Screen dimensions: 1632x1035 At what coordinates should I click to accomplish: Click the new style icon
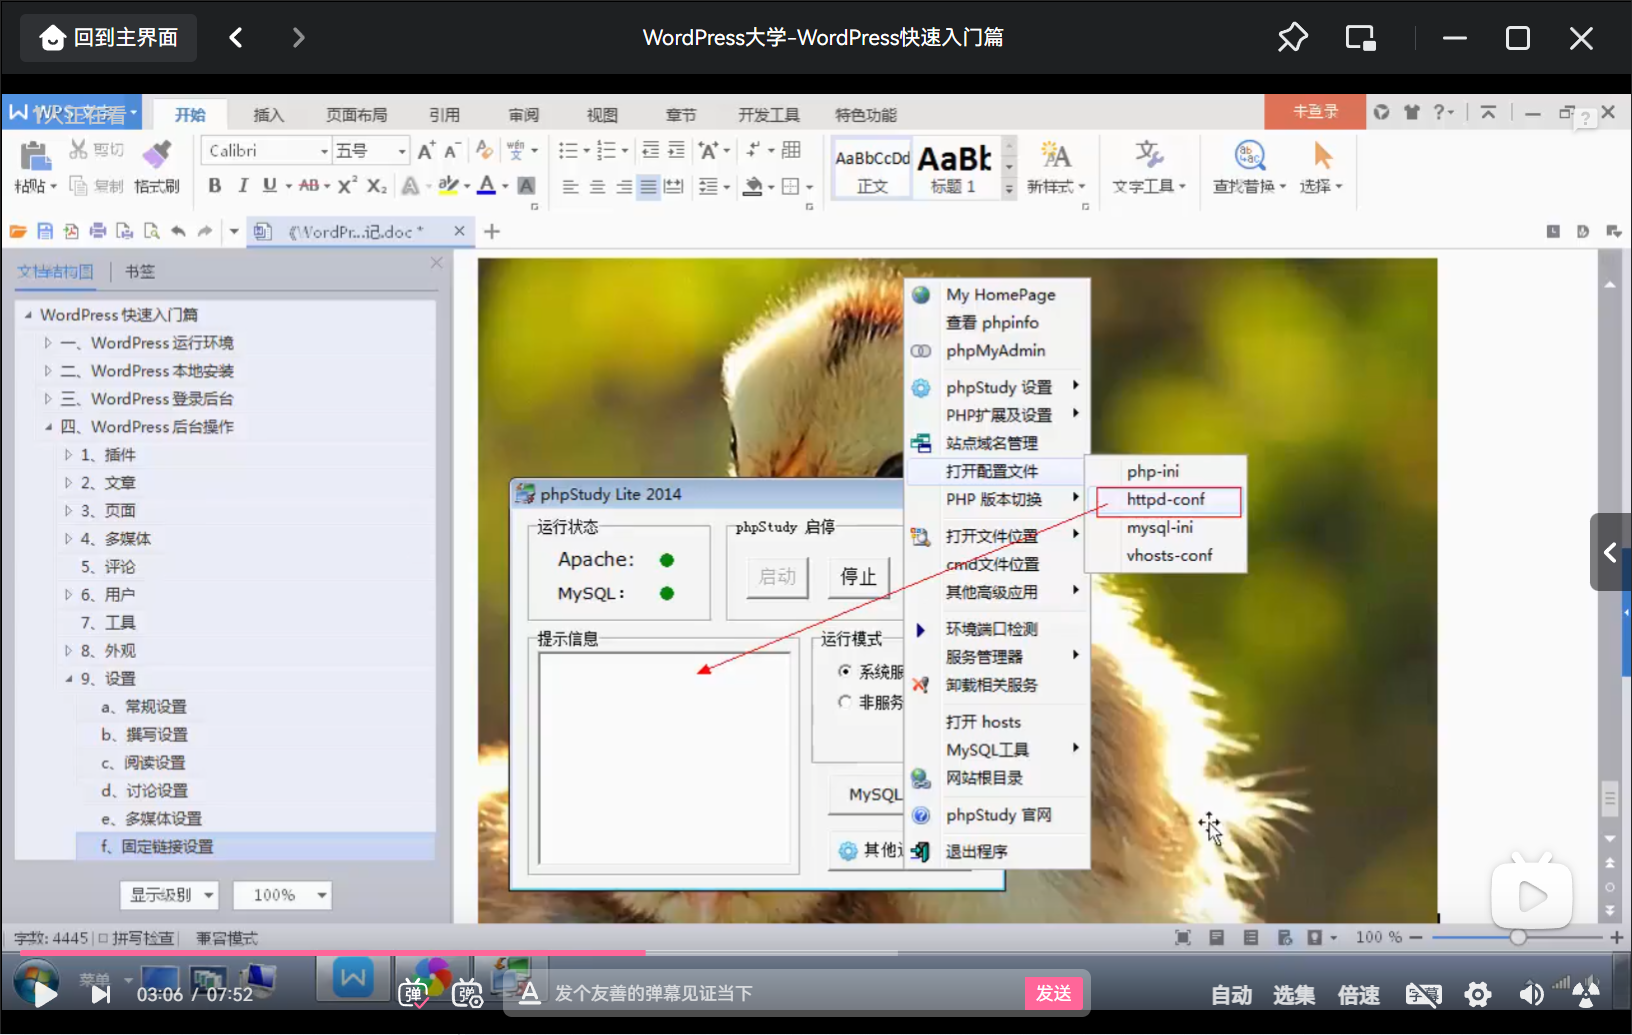coord(1055,154)
